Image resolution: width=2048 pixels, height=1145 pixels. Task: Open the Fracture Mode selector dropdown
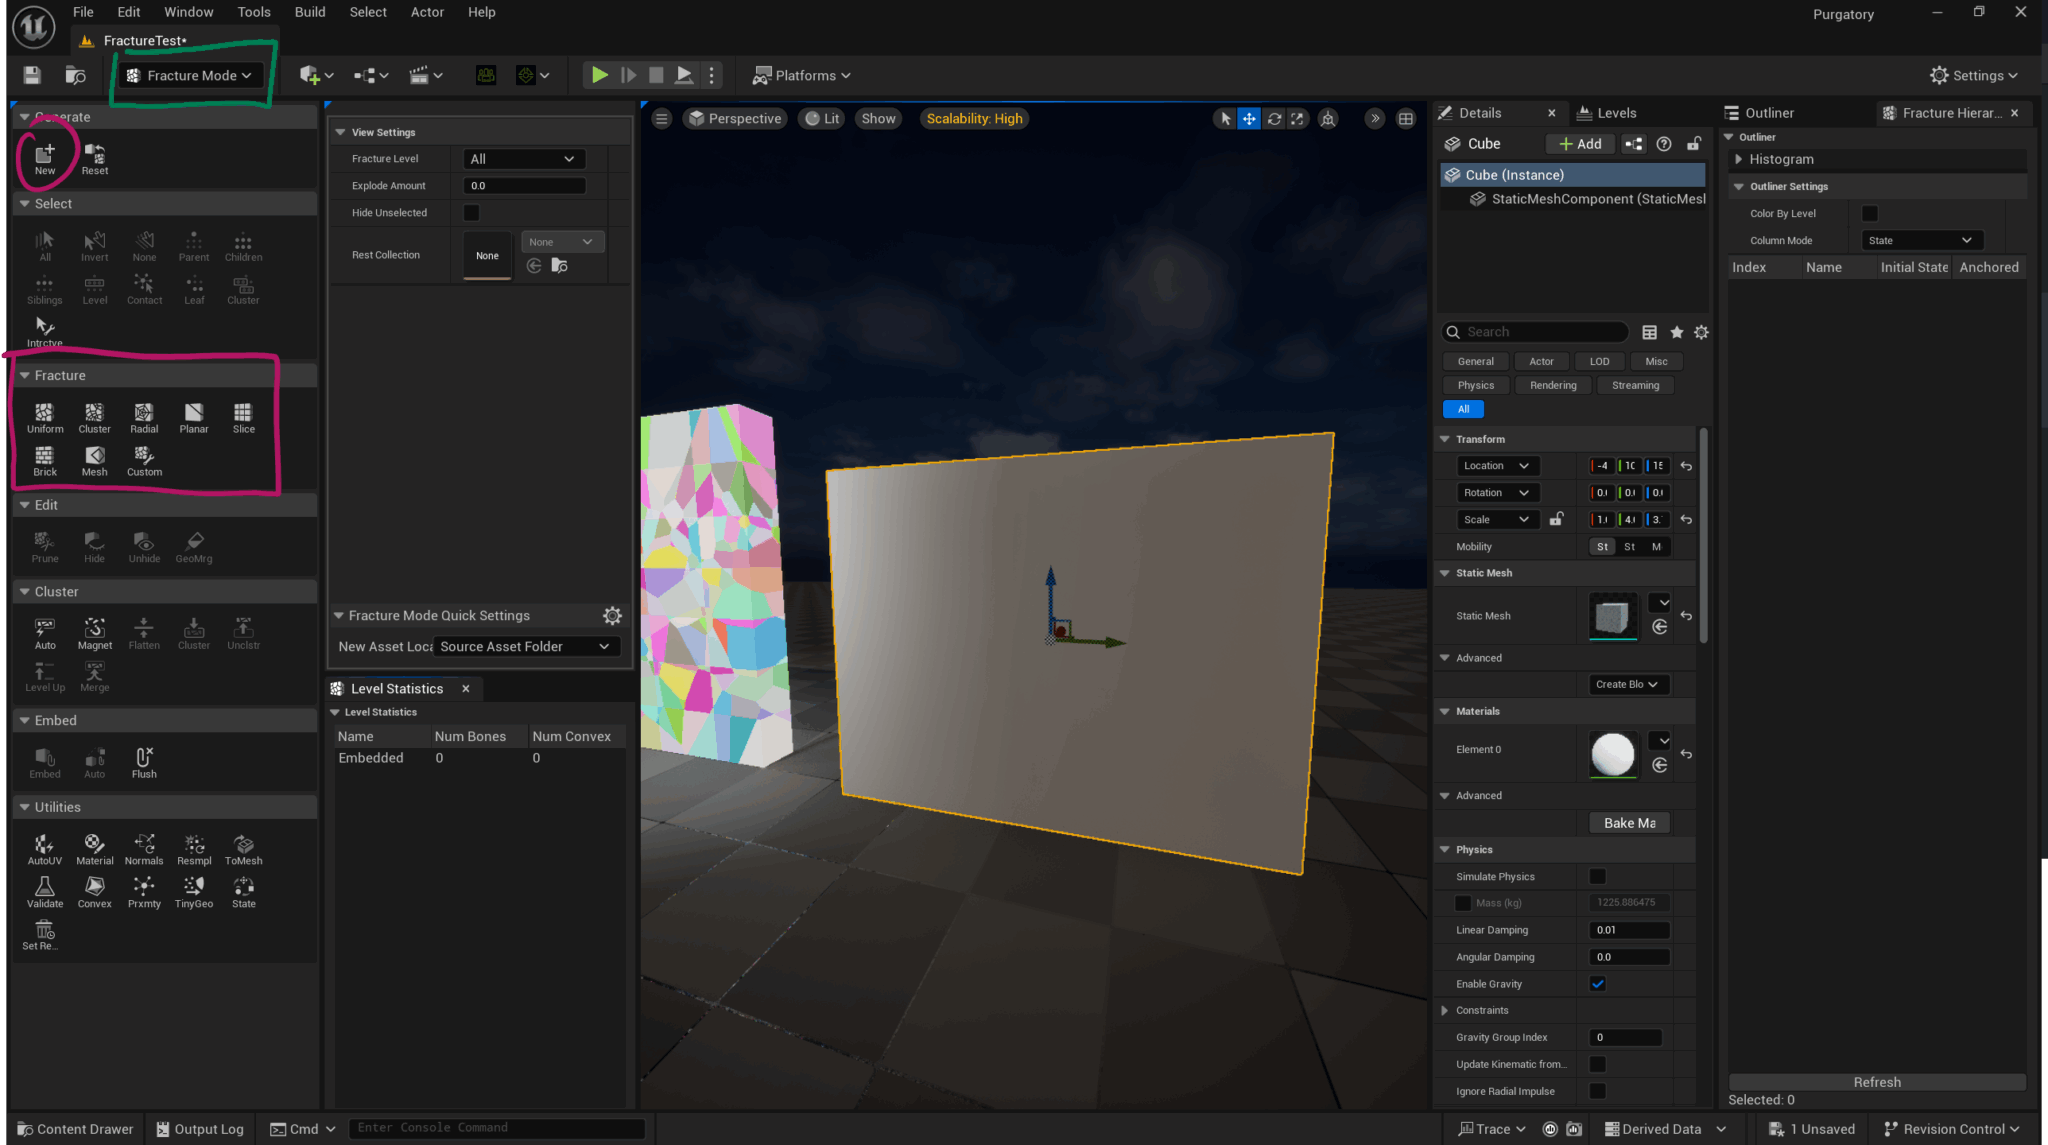coord(191,74)
